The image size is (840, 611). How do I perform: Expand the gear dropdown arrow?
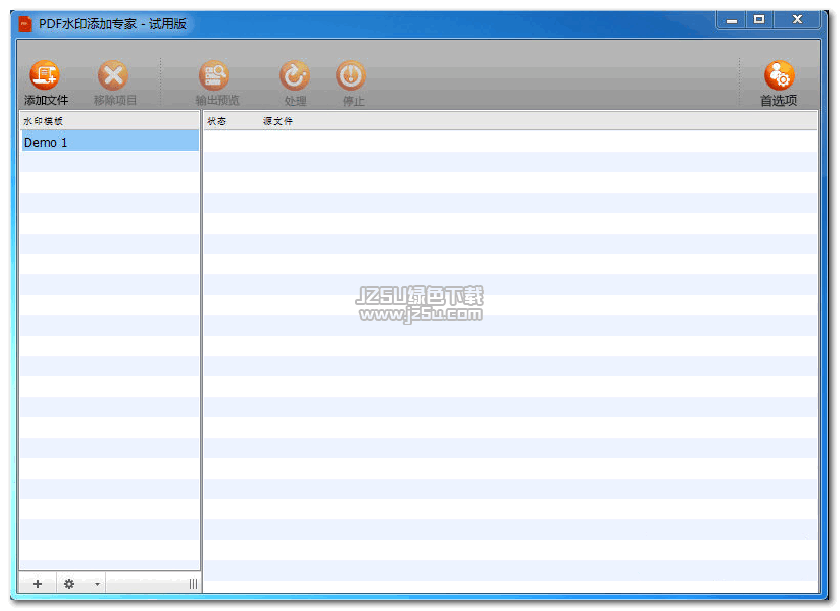97,584
